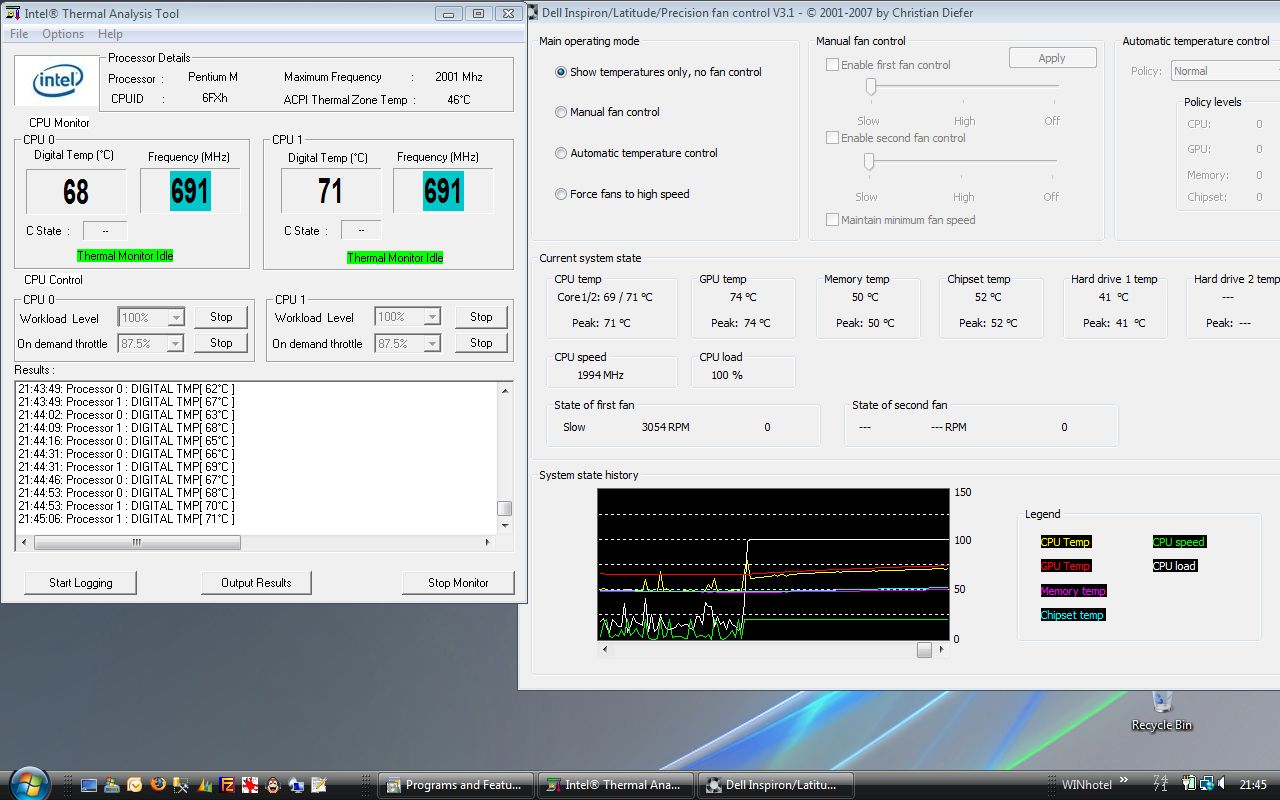The image size is (1280, 800).
Task: Click the battery power tray icon
Action: (1189, 783)
